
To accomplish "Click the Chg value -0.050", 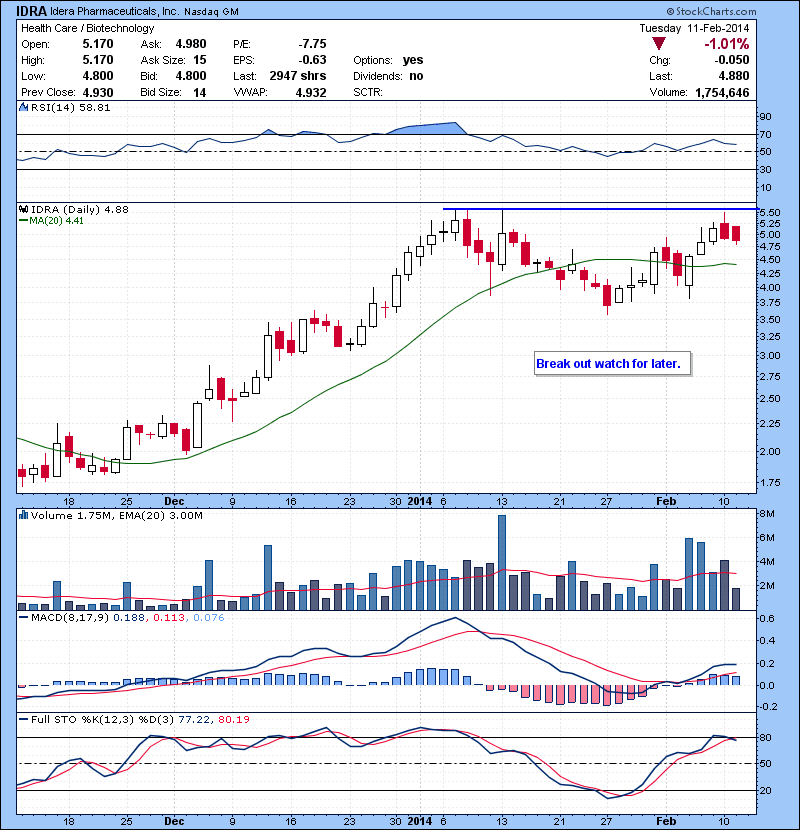I will coord(732,60).
